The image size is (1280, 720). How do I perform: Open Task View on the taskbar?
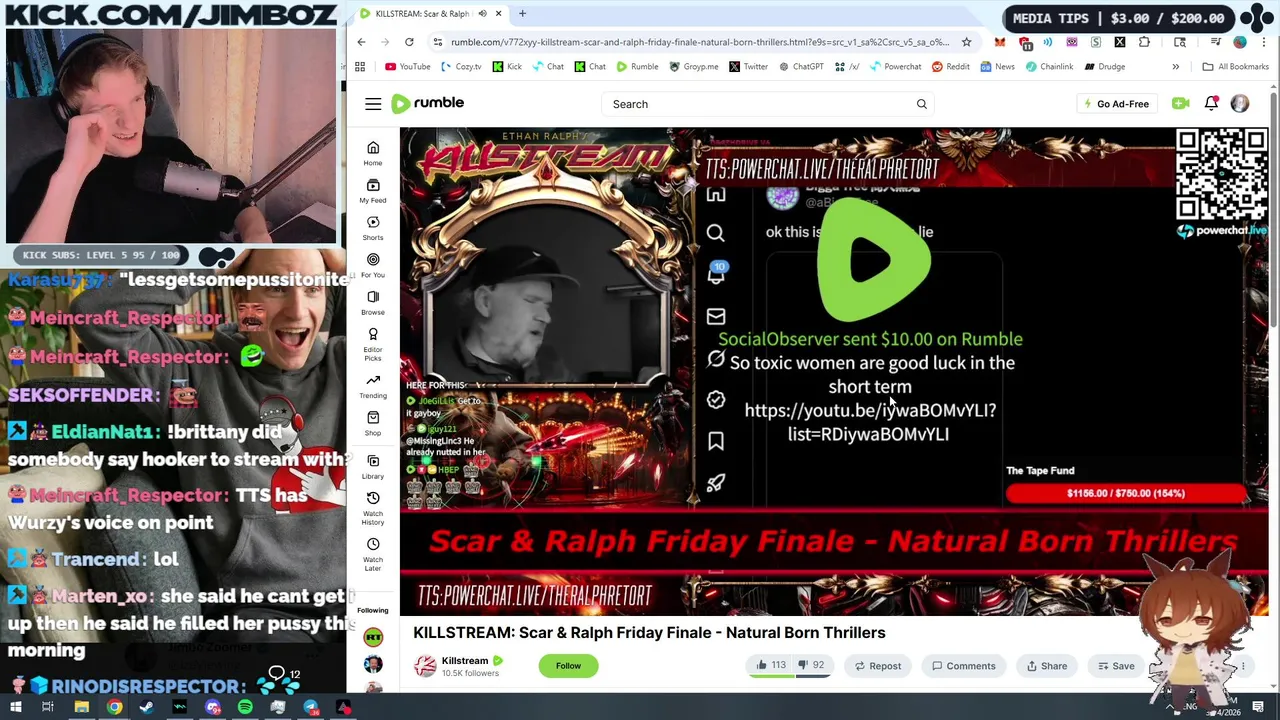(x=48, y=707)
